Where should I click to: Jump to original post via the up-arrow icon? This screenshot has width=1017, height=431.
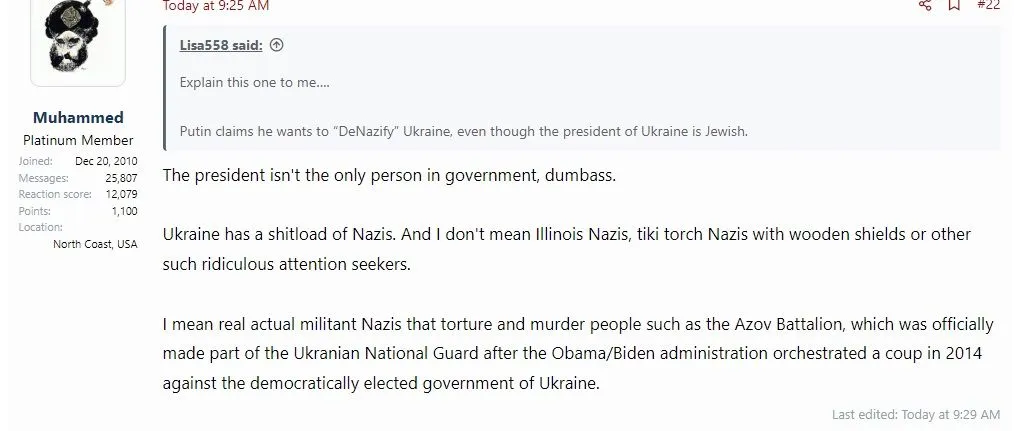[x=277, y=45]
